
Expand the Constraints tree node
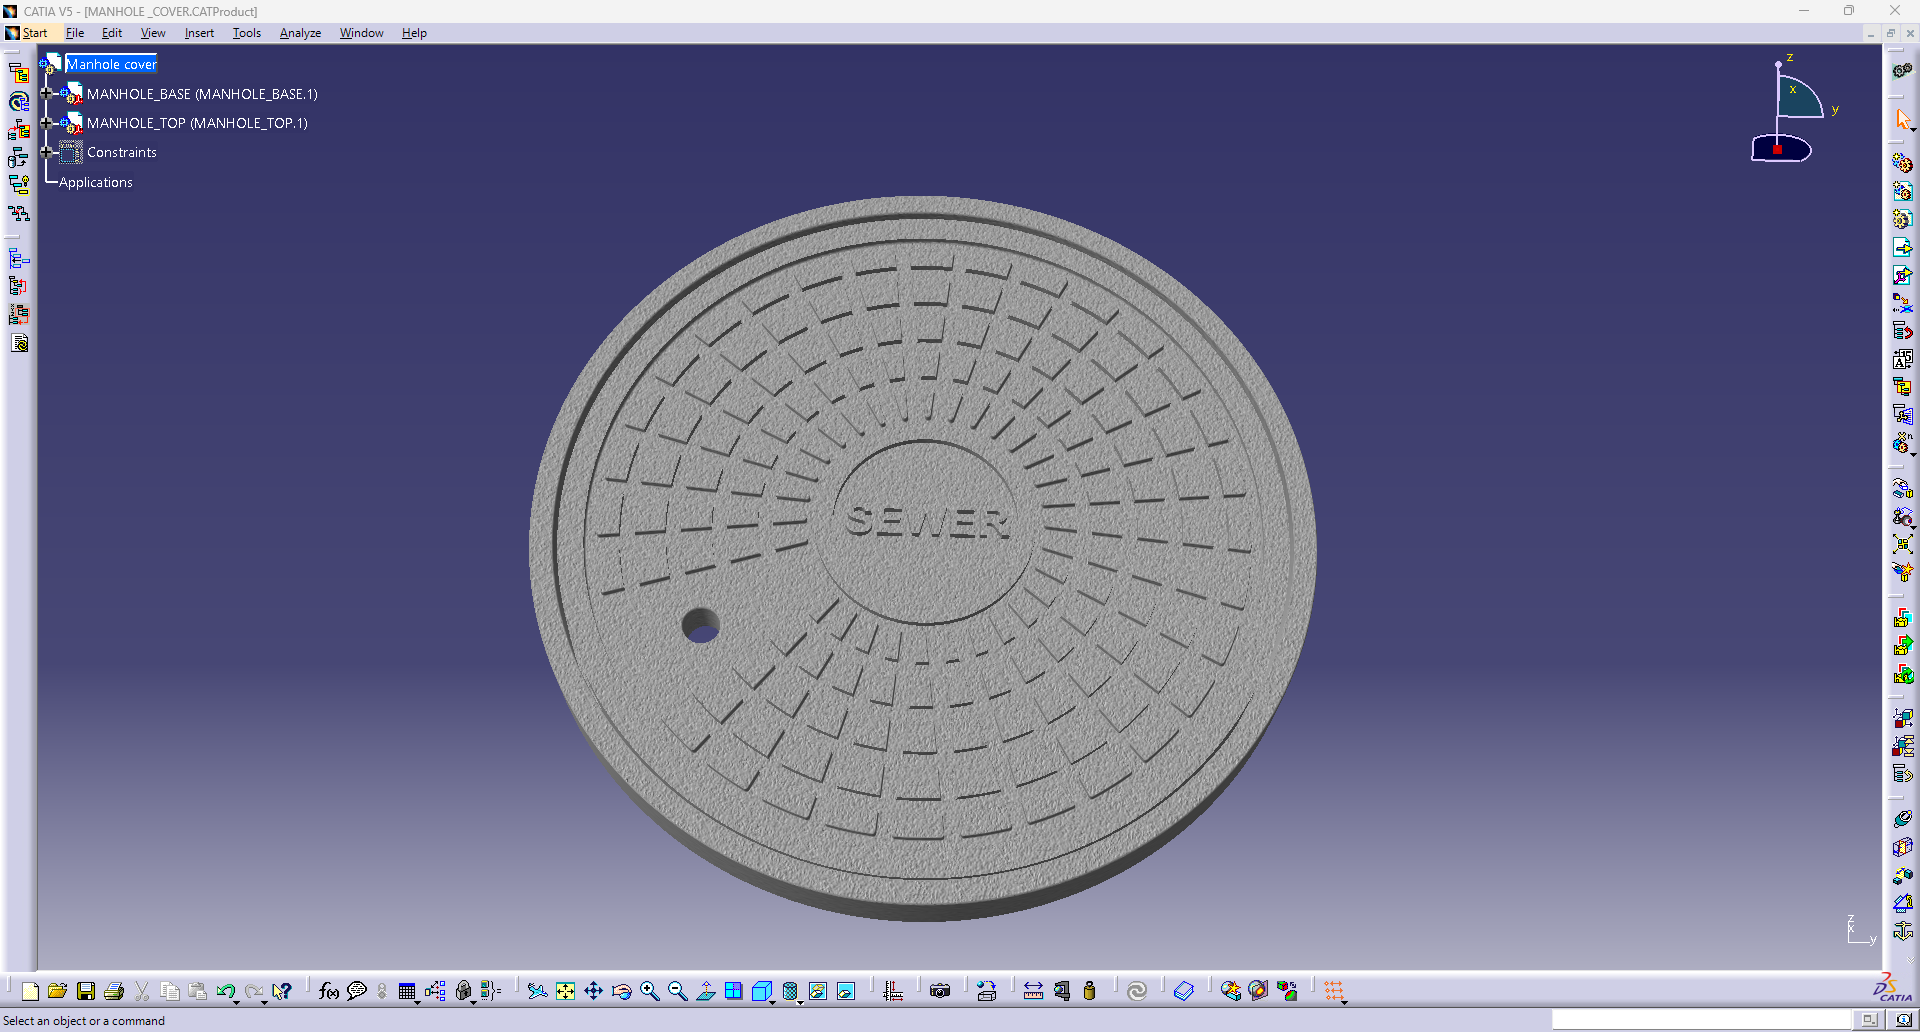pyautogui.click(x=46, y=152)
